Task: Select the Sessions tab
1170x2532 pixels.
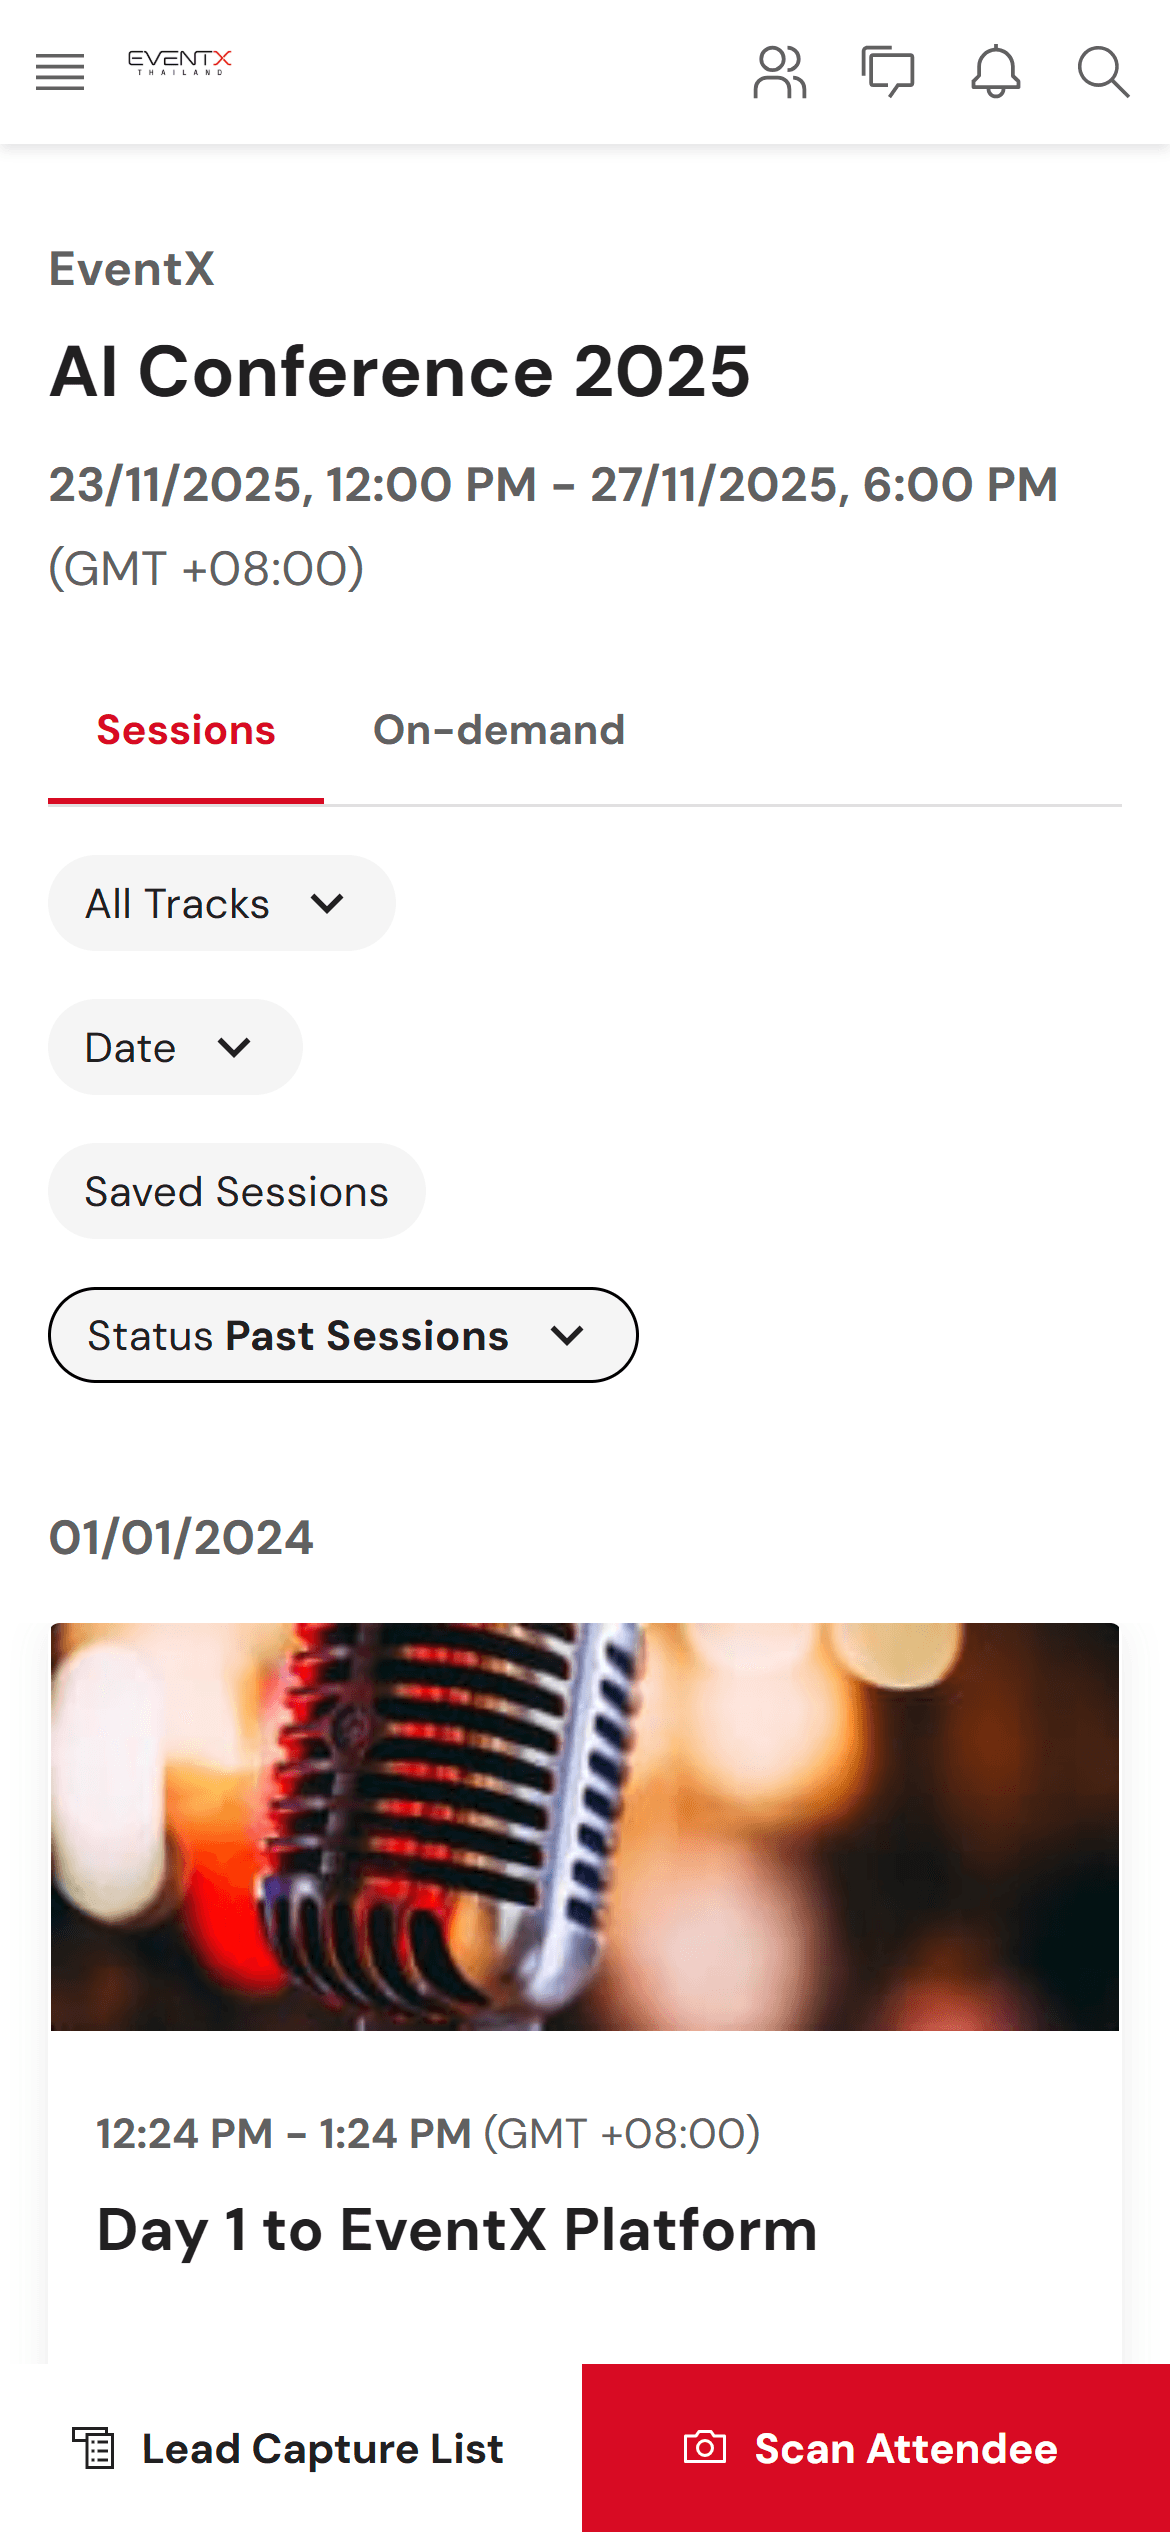Action: [x=186, y=729]
